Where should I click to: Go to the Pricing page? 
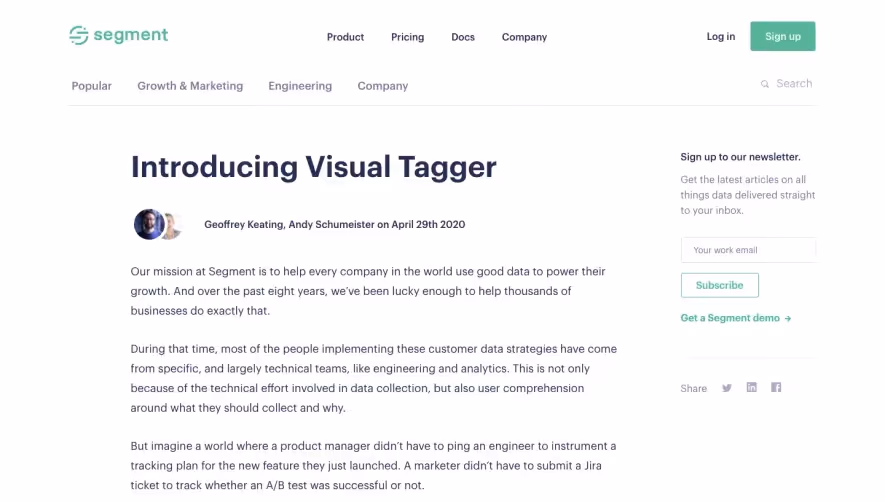click(408, 37)
